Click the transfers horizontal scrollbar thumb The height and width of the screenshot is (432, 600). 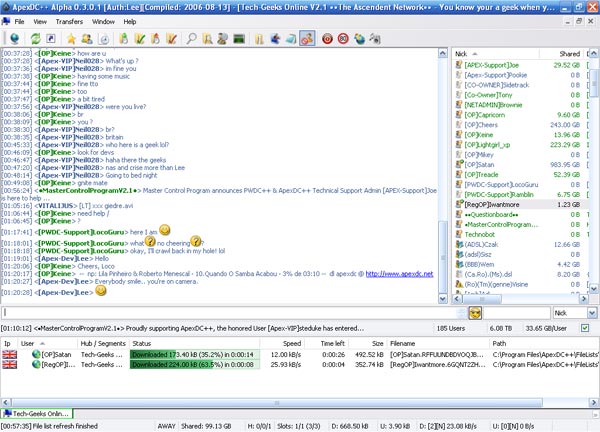[277, 403]
